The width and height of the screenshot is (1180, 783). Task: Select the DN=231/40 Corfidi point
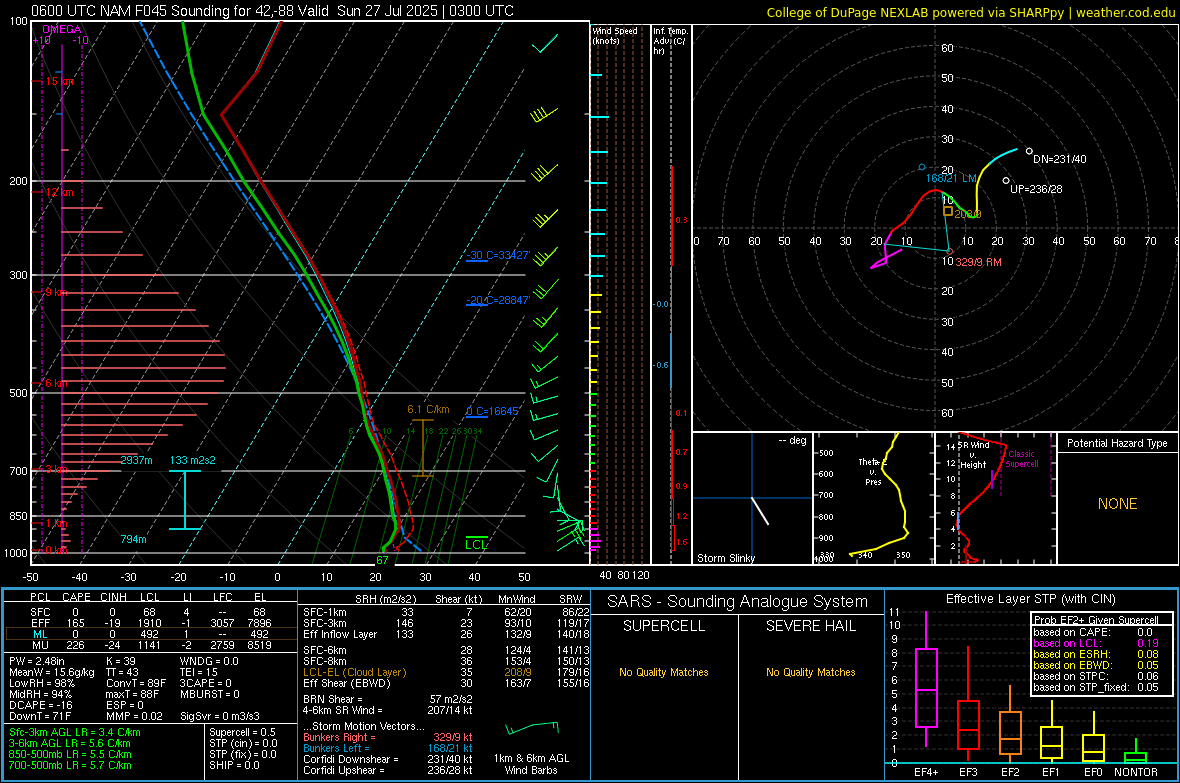pyautogui.click(x=1029, y=151)
